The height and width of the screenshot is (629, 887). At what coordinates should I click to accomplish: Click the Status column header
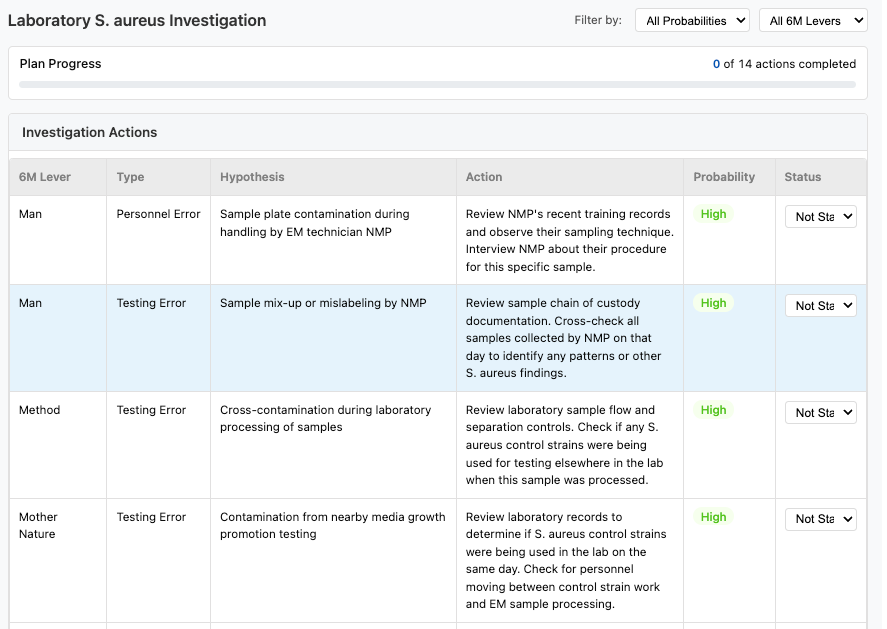coord(802,177)
